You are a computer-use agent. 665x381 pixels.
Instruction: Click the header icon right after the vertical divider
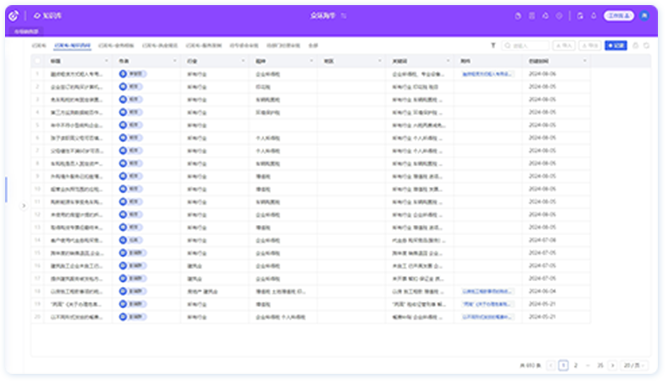580,16
